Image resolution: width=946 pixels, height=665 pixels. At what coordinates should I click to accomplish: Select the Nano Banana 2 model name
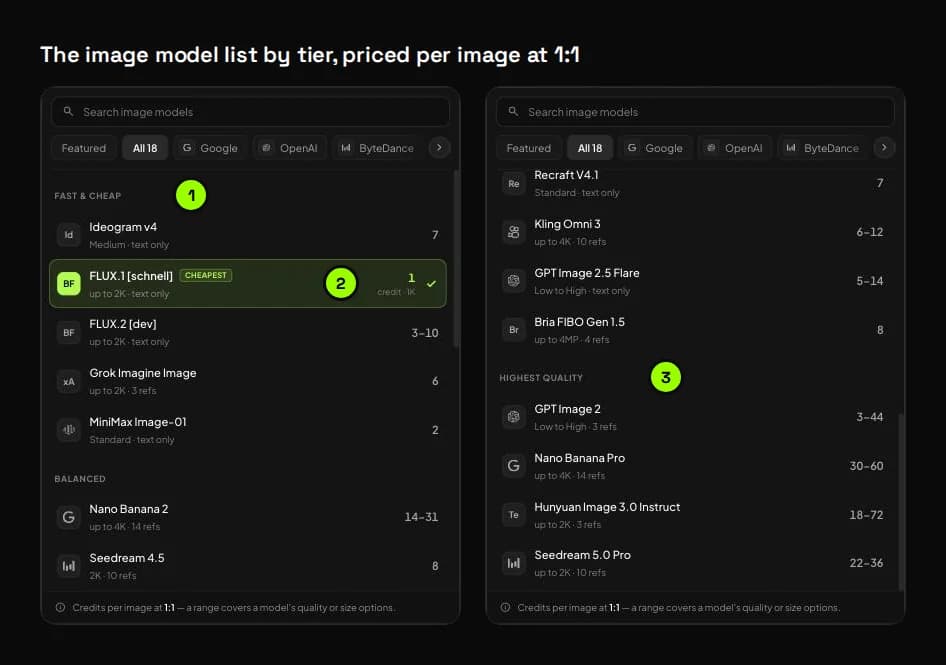(129, 509)
